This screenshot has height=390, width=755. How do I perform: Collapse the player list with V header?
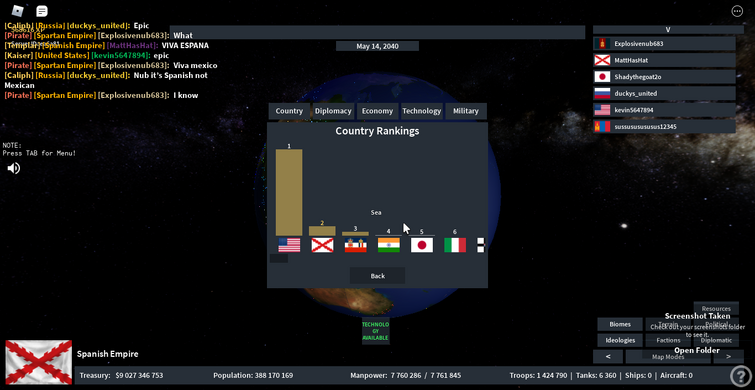click(x=668, y=29)
